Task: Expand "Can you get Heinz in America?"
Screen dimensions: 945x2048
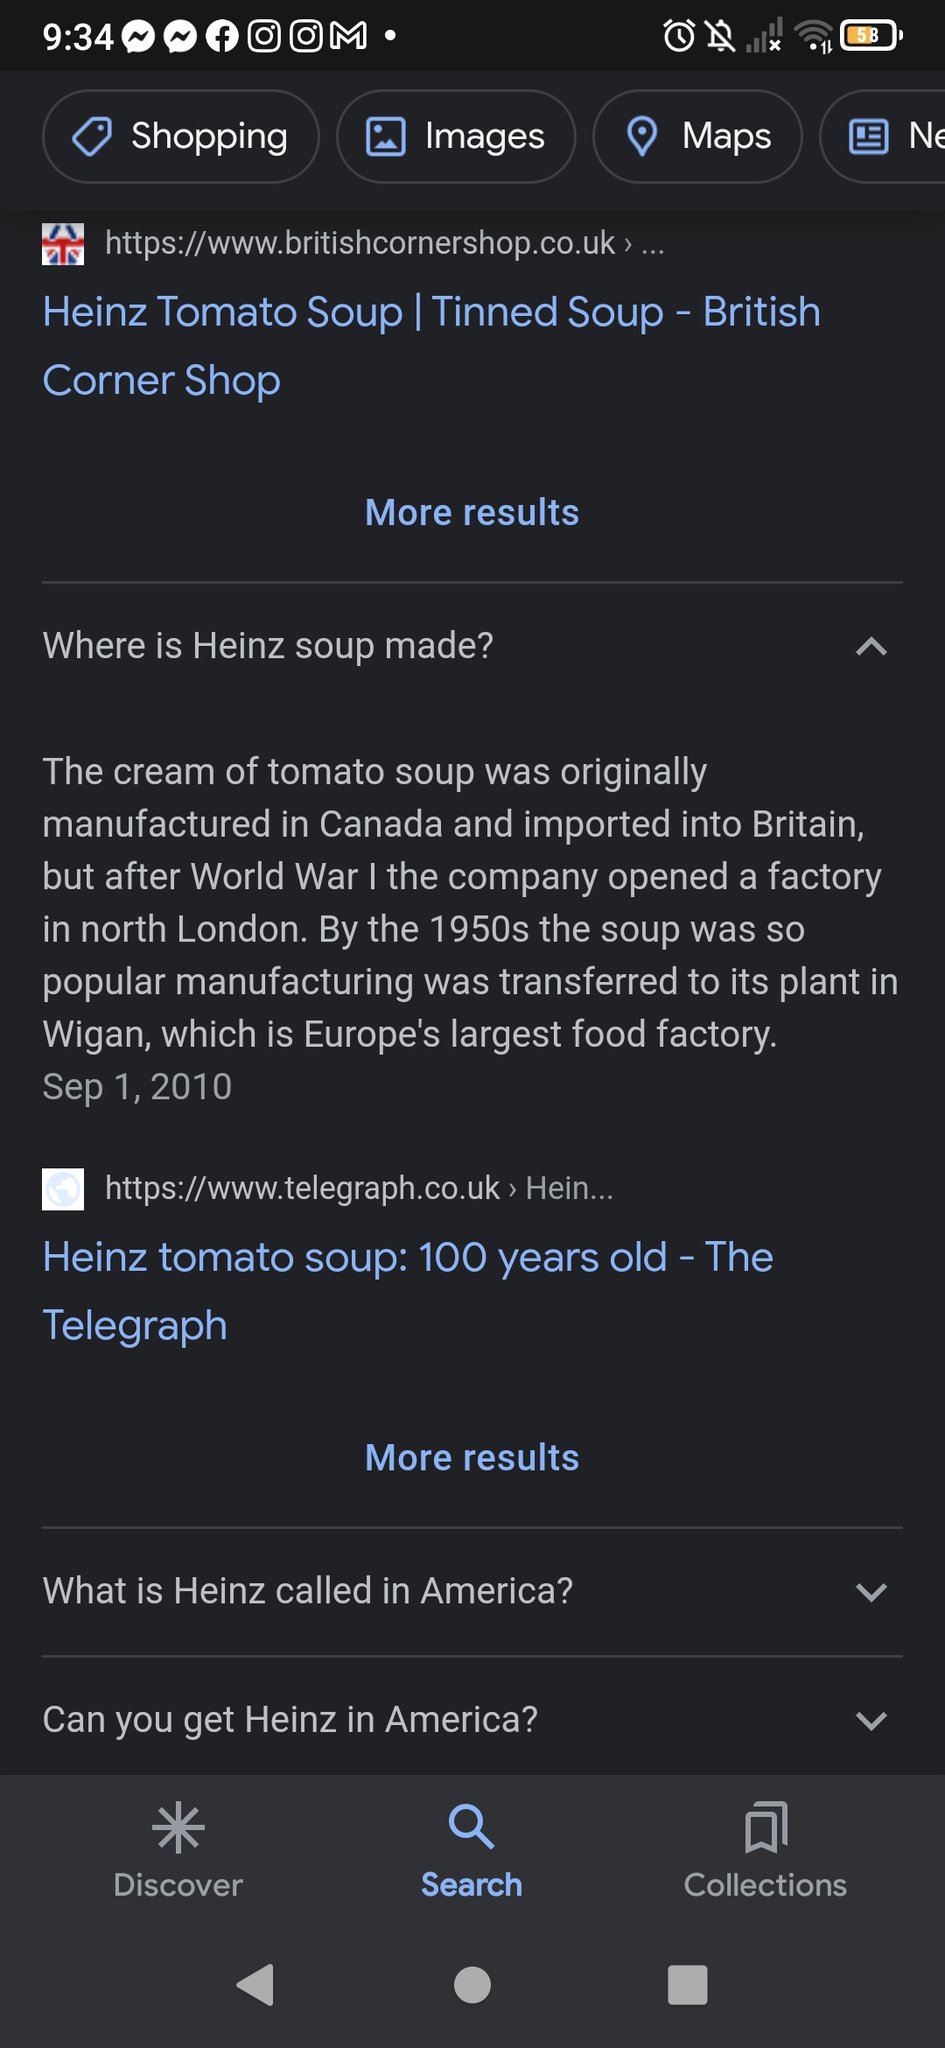Action: point(871,1720)
